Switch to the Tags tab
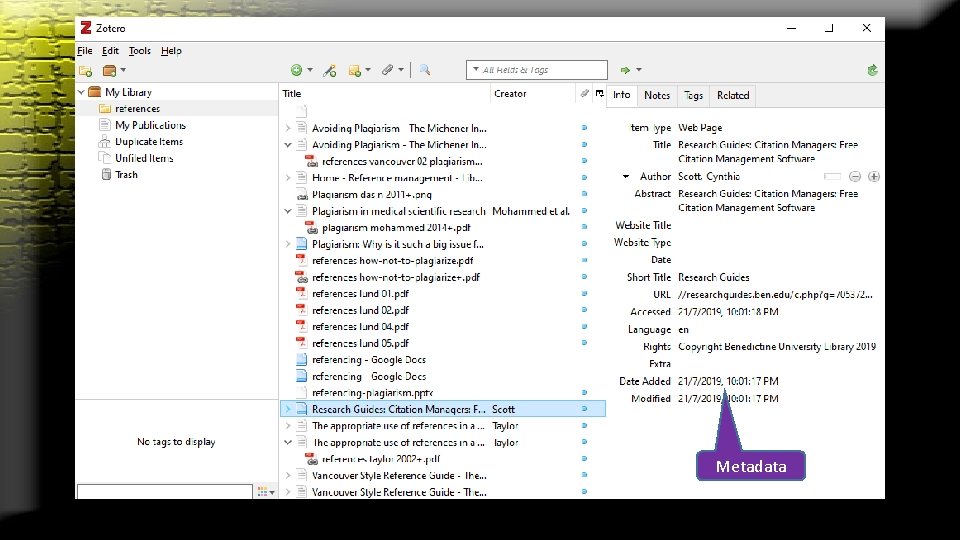The image size is (960, 540). tap(693, 95)
